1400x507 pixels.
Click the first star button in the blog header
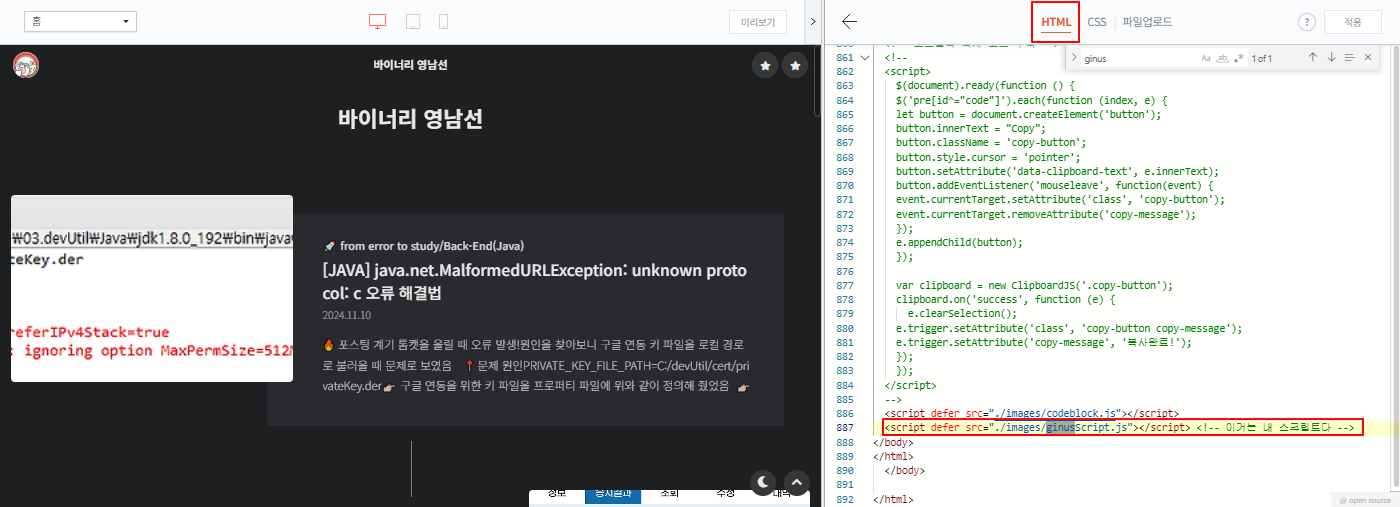point(765,65)
